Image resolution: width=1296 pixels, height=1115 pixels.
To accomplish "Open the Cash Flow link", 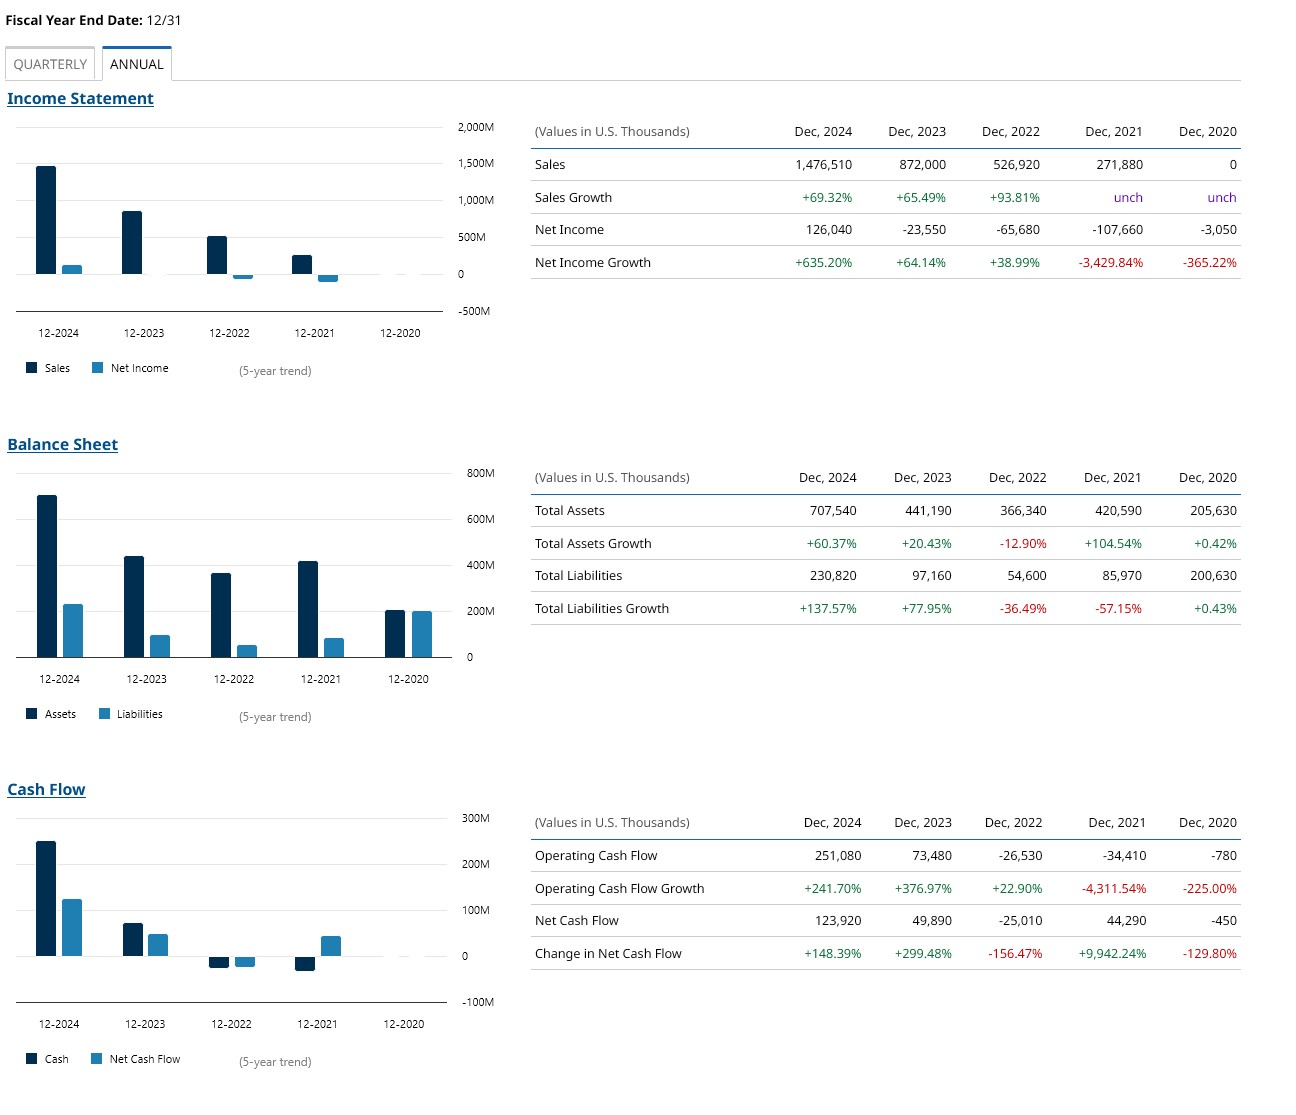I will point(46,789).
